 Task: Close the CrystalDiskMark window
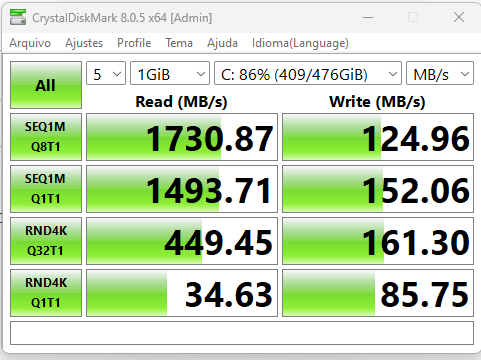coord(459,17)
